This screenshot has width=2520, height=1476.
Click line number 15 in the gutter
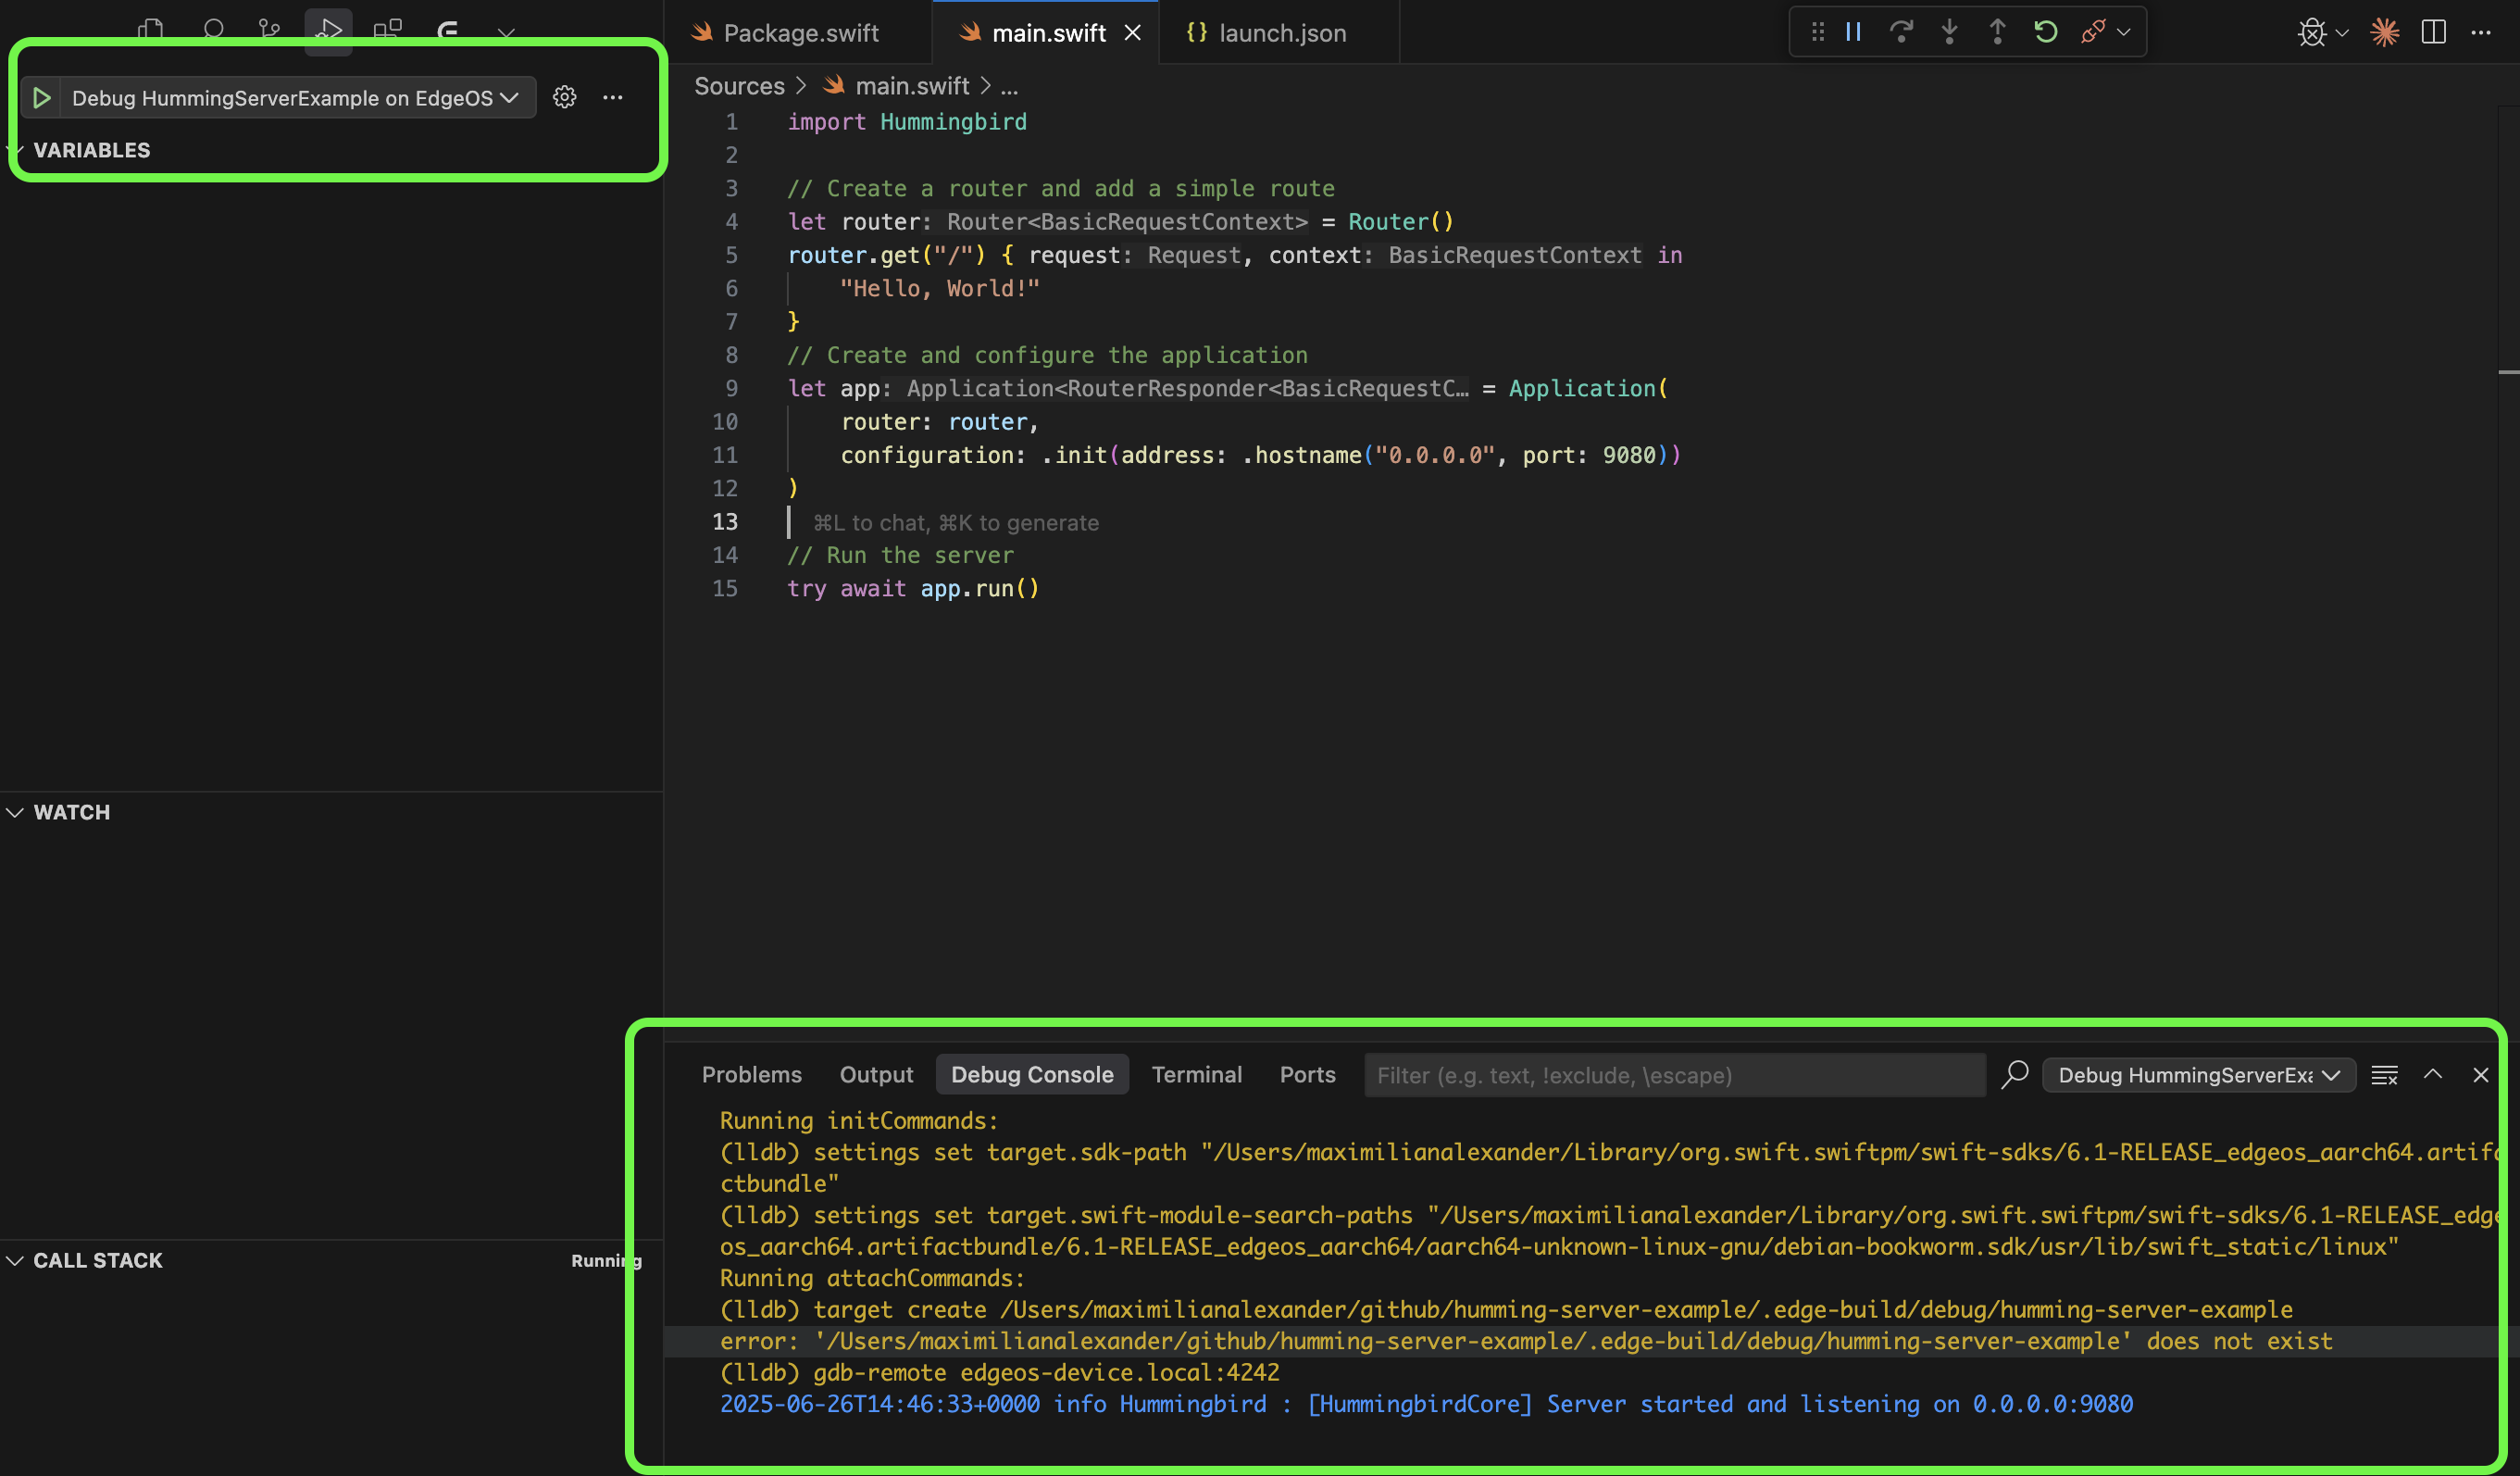[725, 588]
